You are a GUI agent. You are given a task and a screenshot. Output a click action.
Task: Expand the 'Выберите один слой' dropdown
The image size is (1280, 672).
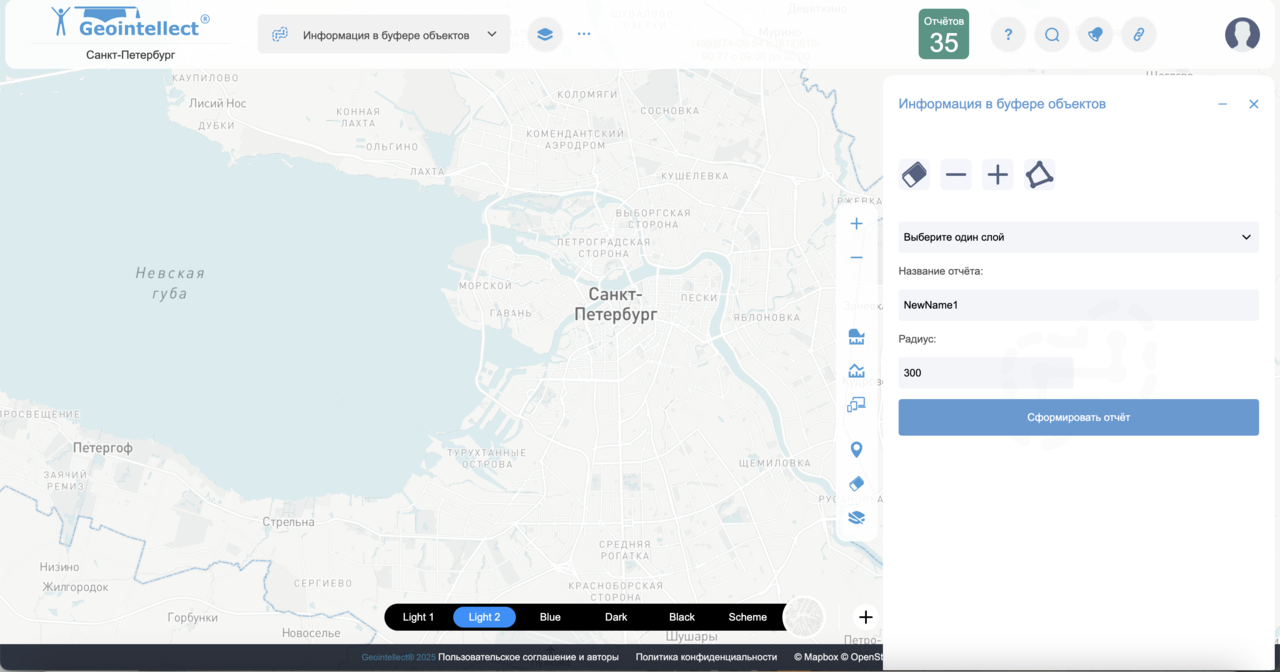pos(1078,237)
